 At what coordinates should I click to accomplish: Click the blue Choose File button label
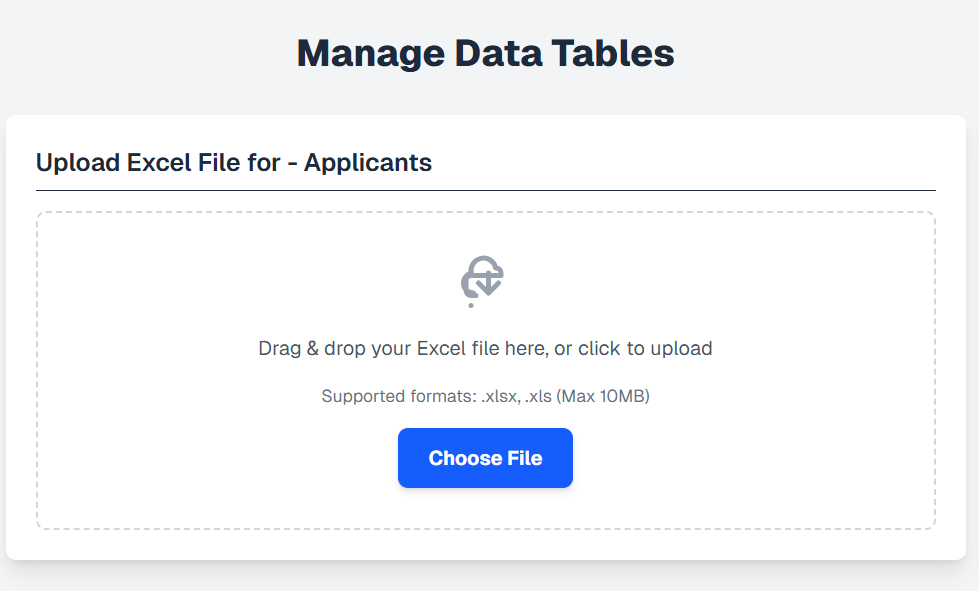pos(485,458)
